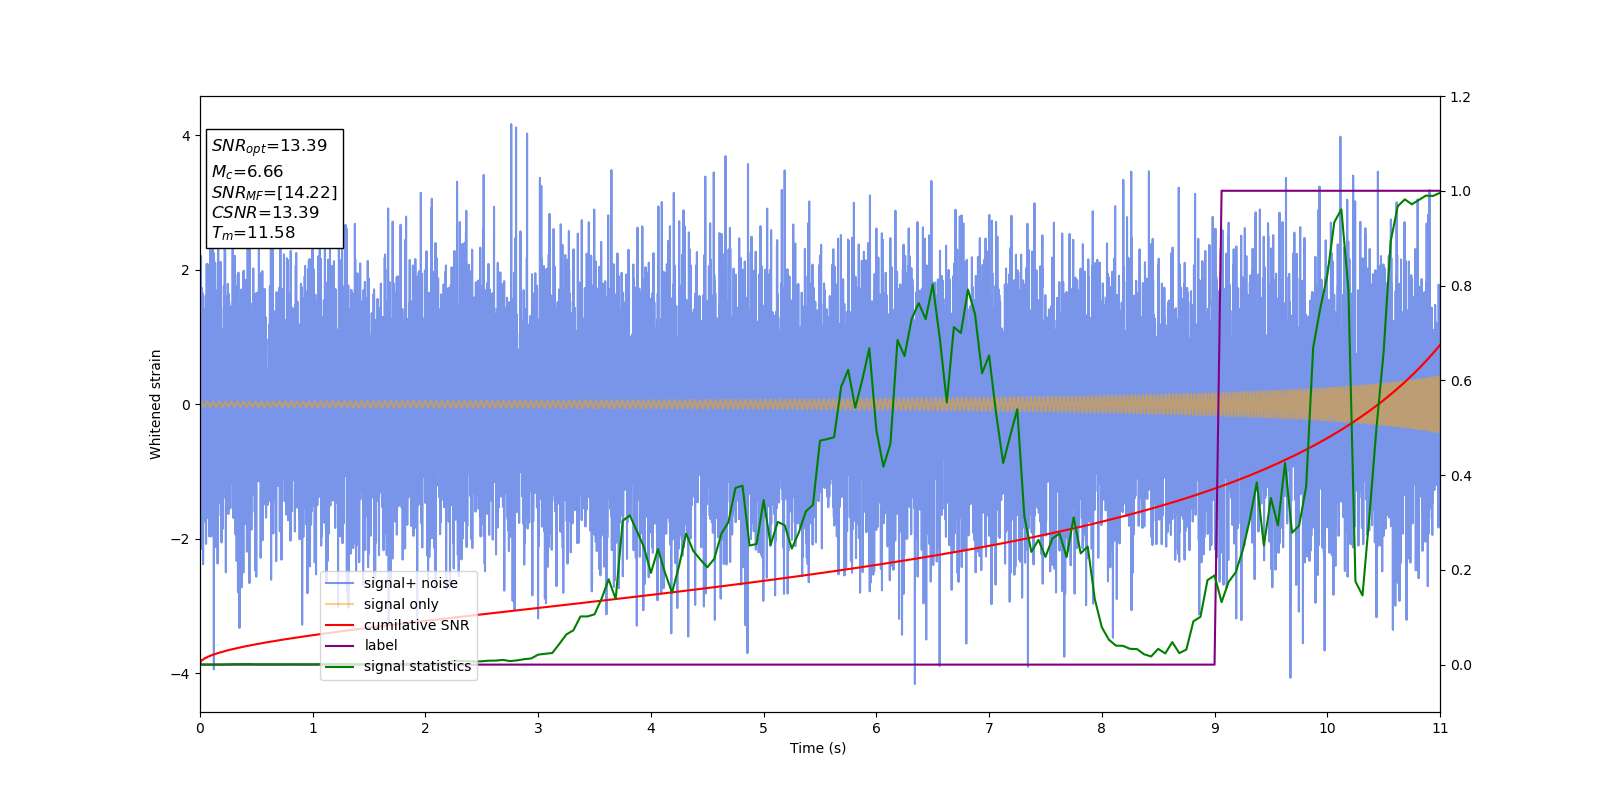Click the x-axis tick label 9
Image resolution: width=1600 pixels, height=800 pixels.
coord(1215,728)
